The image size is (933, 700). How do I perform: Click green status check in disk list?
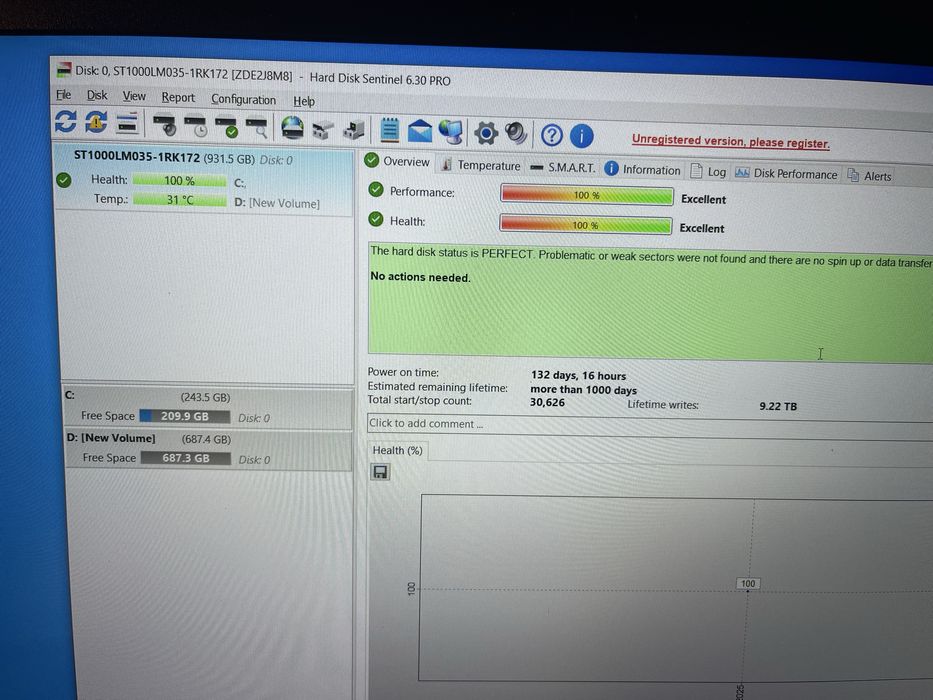pyautogui.click(x=64, y=179)
